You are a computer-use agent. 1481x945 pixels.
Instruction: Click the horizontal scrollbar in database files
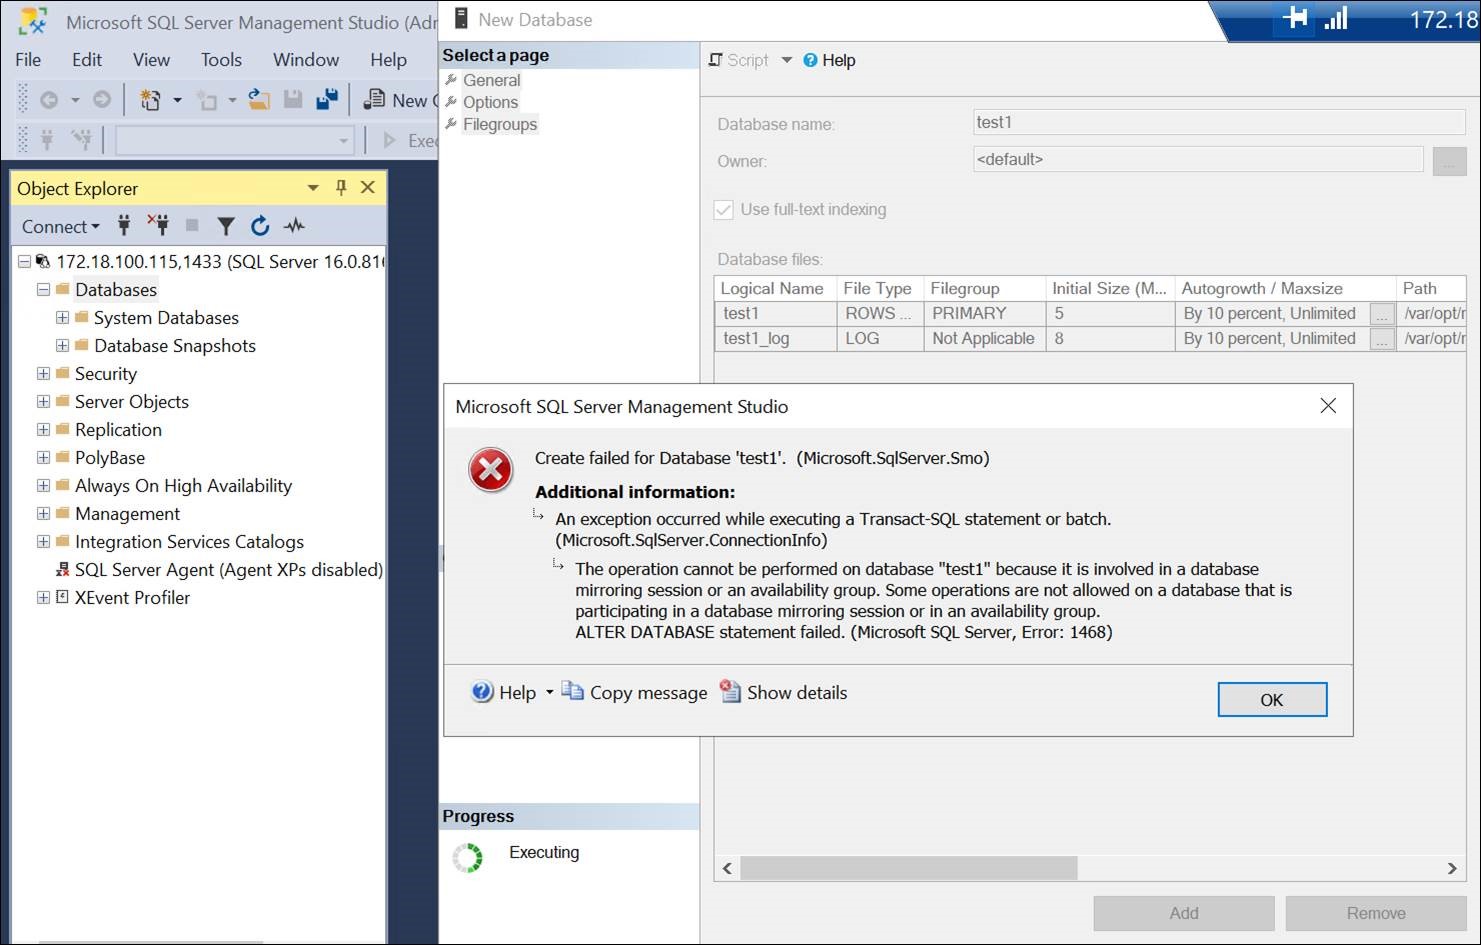pos(909,868)
